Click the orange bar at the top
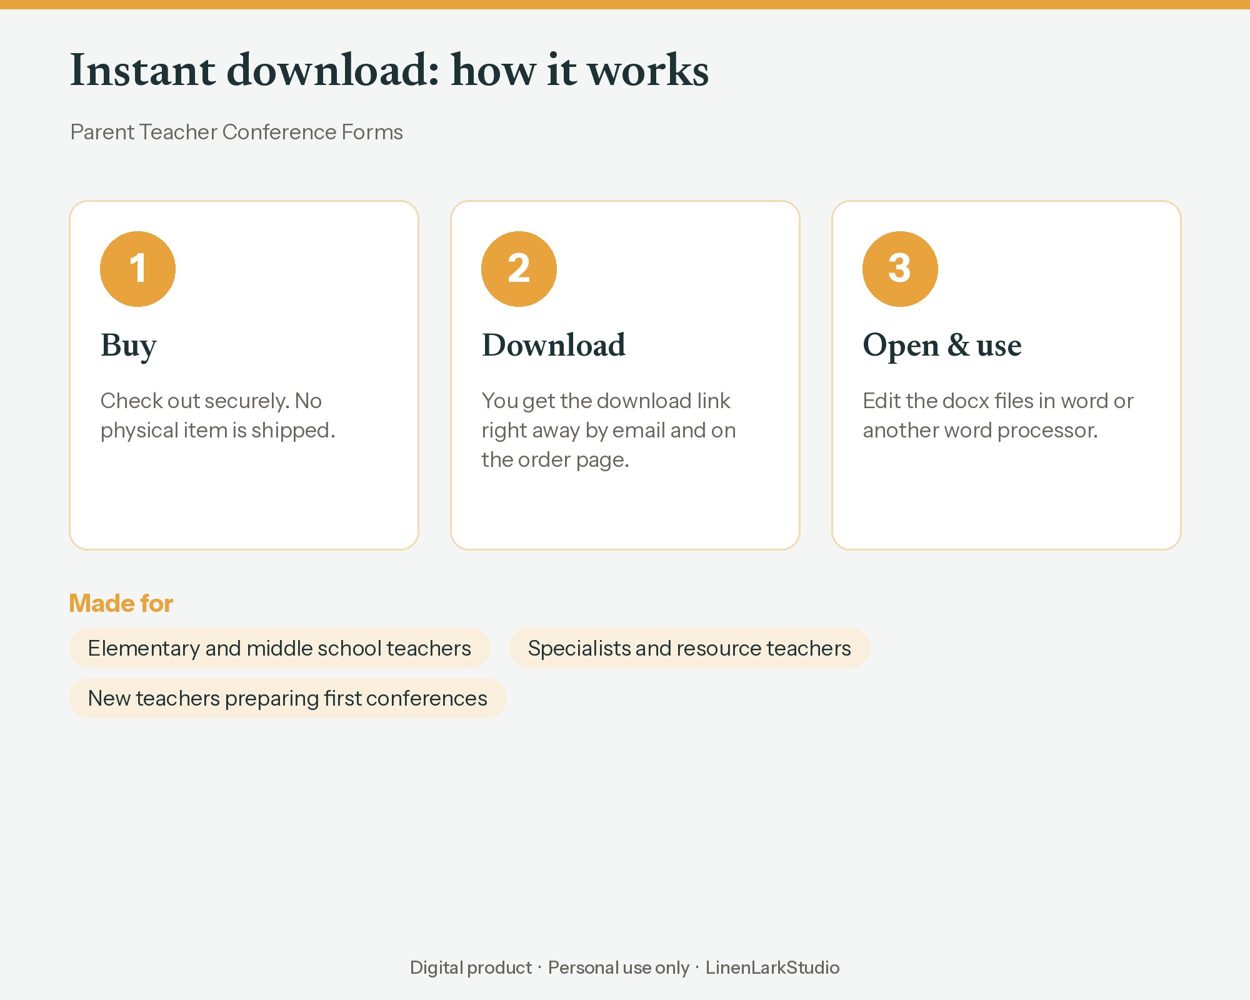The height and width of the screenshot is (1000, 1250). tap(625, 4)
